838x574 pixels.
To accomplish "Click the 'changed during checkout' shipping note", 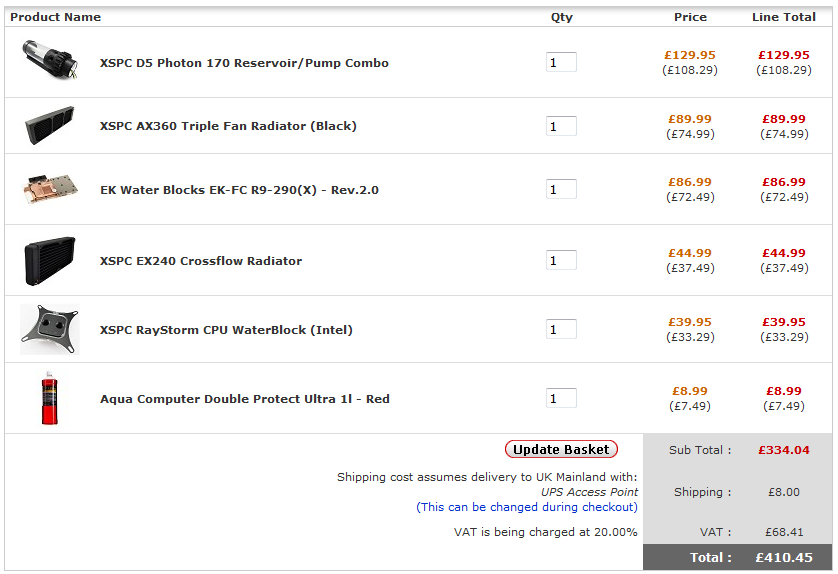I will [527, 507].
